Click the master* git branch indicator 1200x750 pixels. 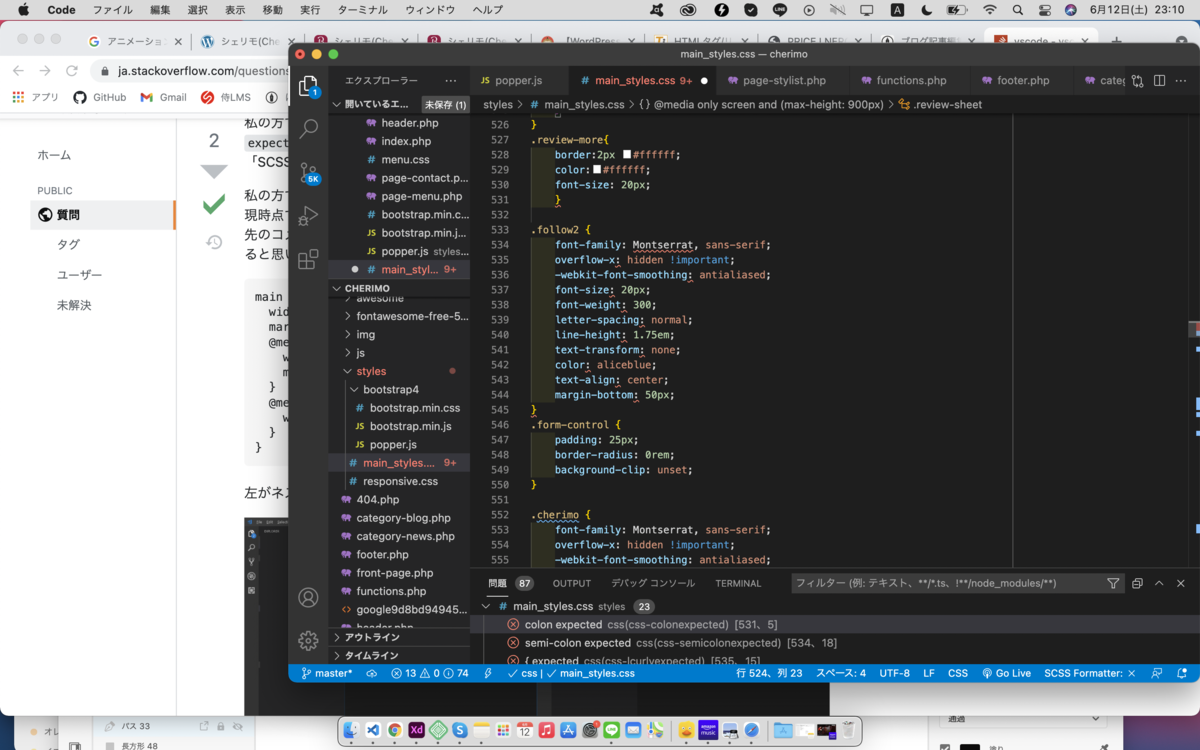[x=327, y=673]
